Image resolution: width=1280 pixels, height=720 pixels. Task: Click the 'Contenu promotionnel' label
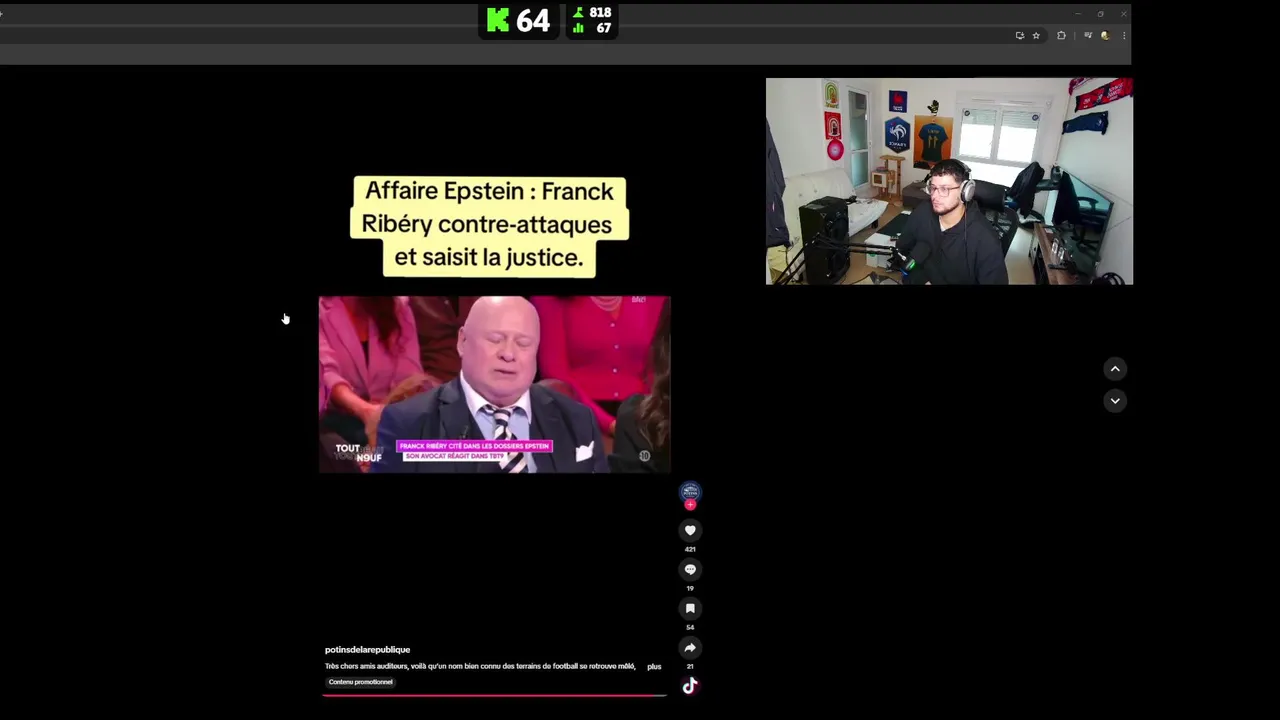361,682
